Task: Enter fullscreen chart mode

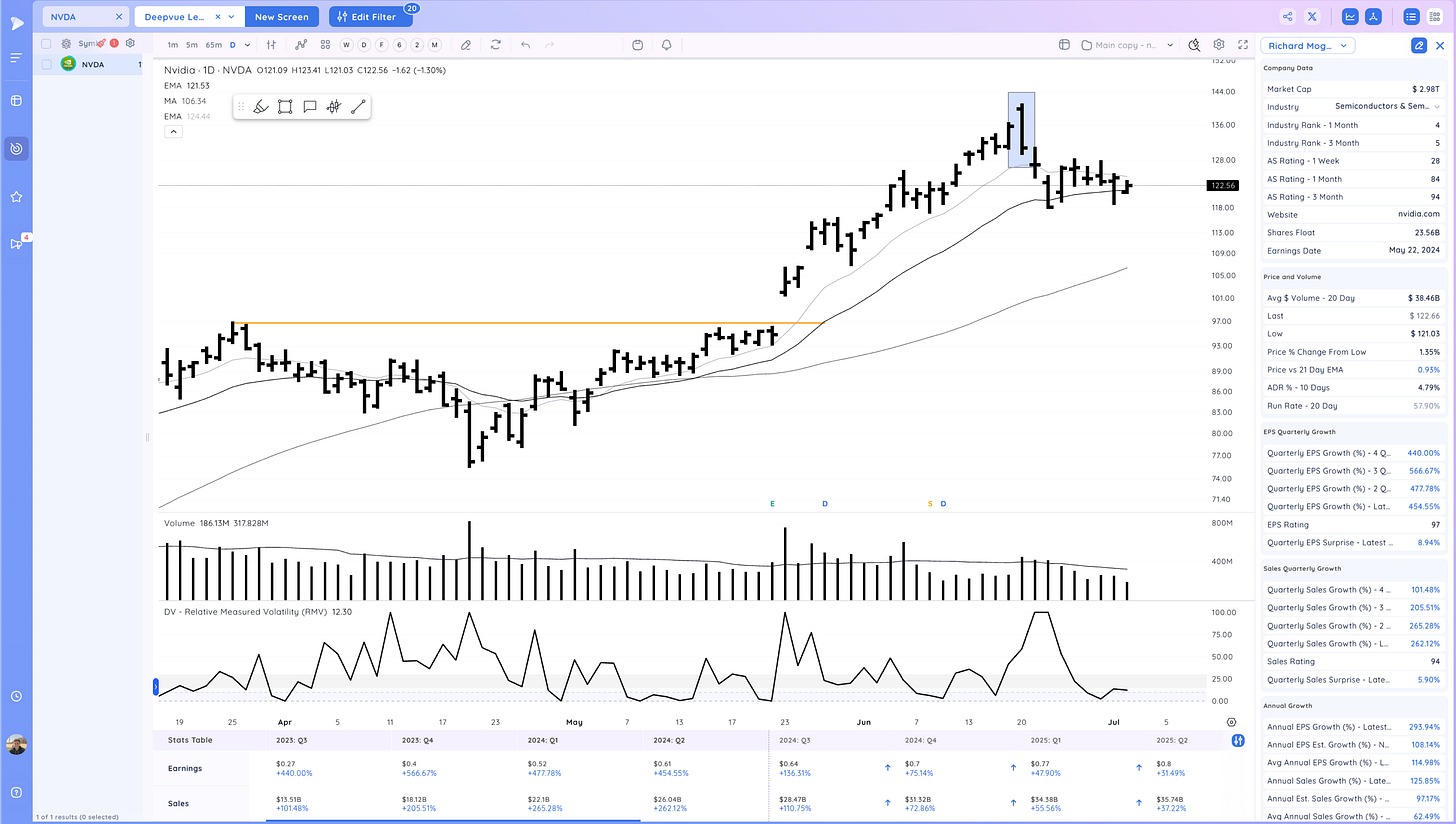Action: [x=1243, y=45]
